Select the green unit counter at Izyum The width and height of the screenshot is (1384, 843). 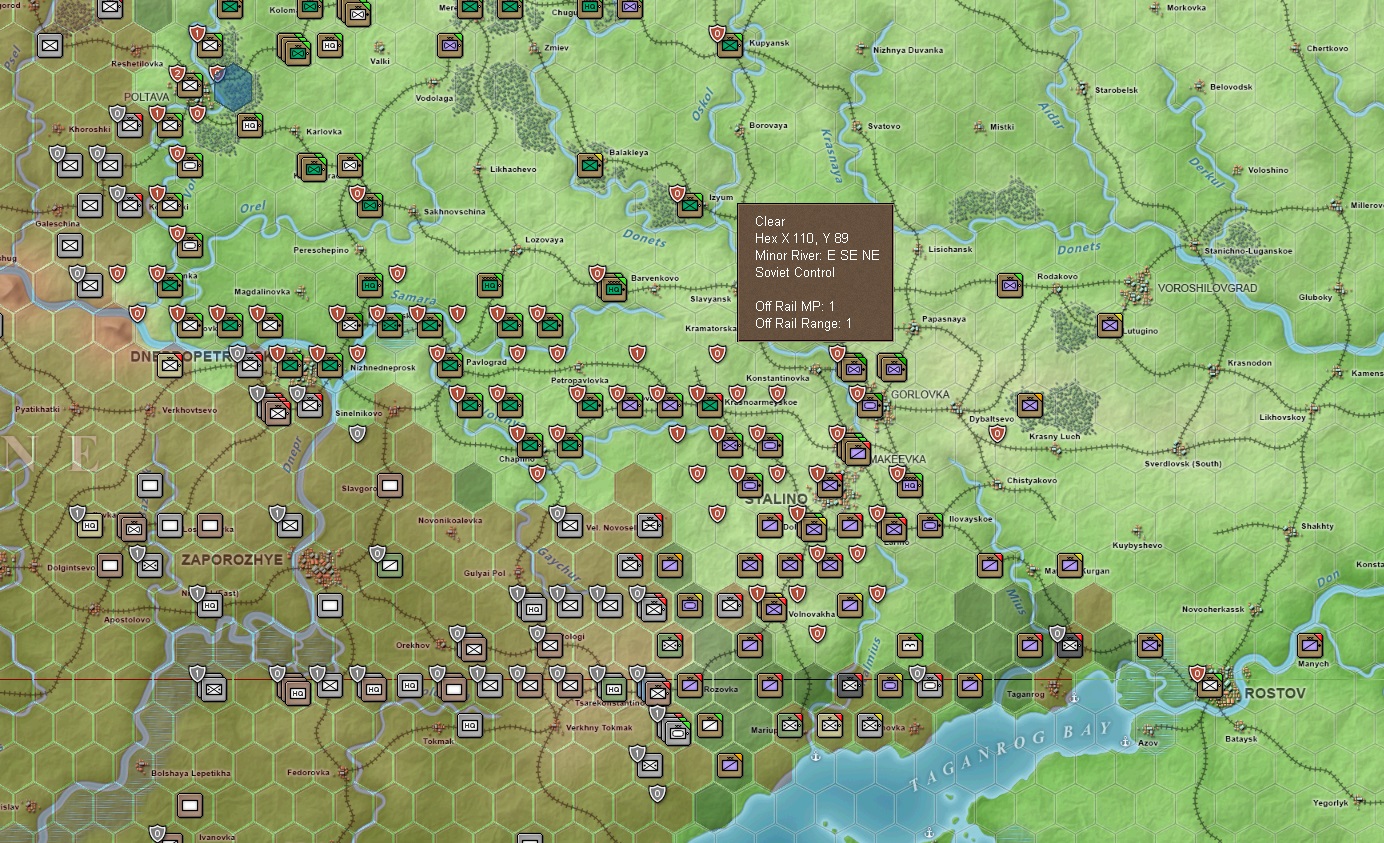click(x=690, y=206)
